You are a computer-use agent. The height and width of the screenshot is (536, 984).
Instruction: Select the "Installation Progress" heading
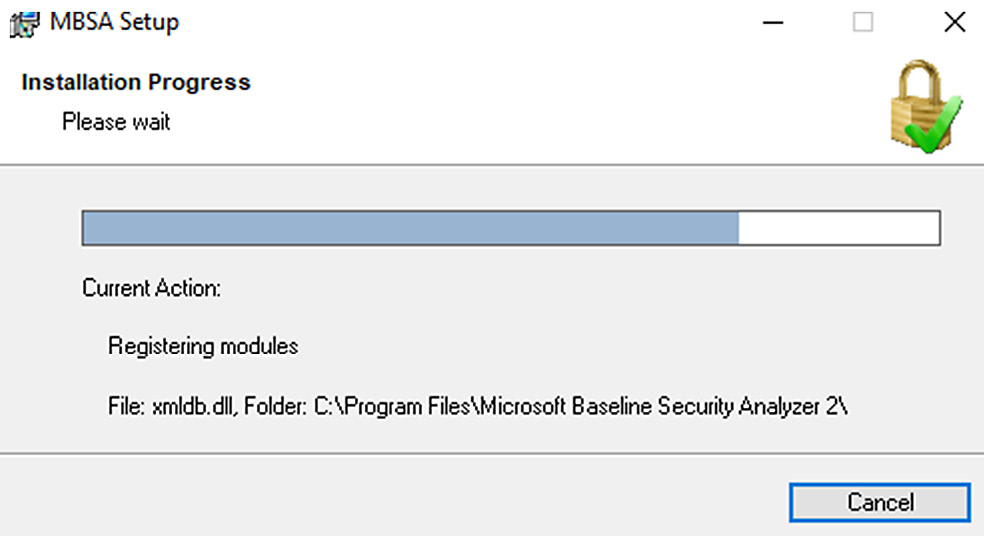click(x=136, y=82)
